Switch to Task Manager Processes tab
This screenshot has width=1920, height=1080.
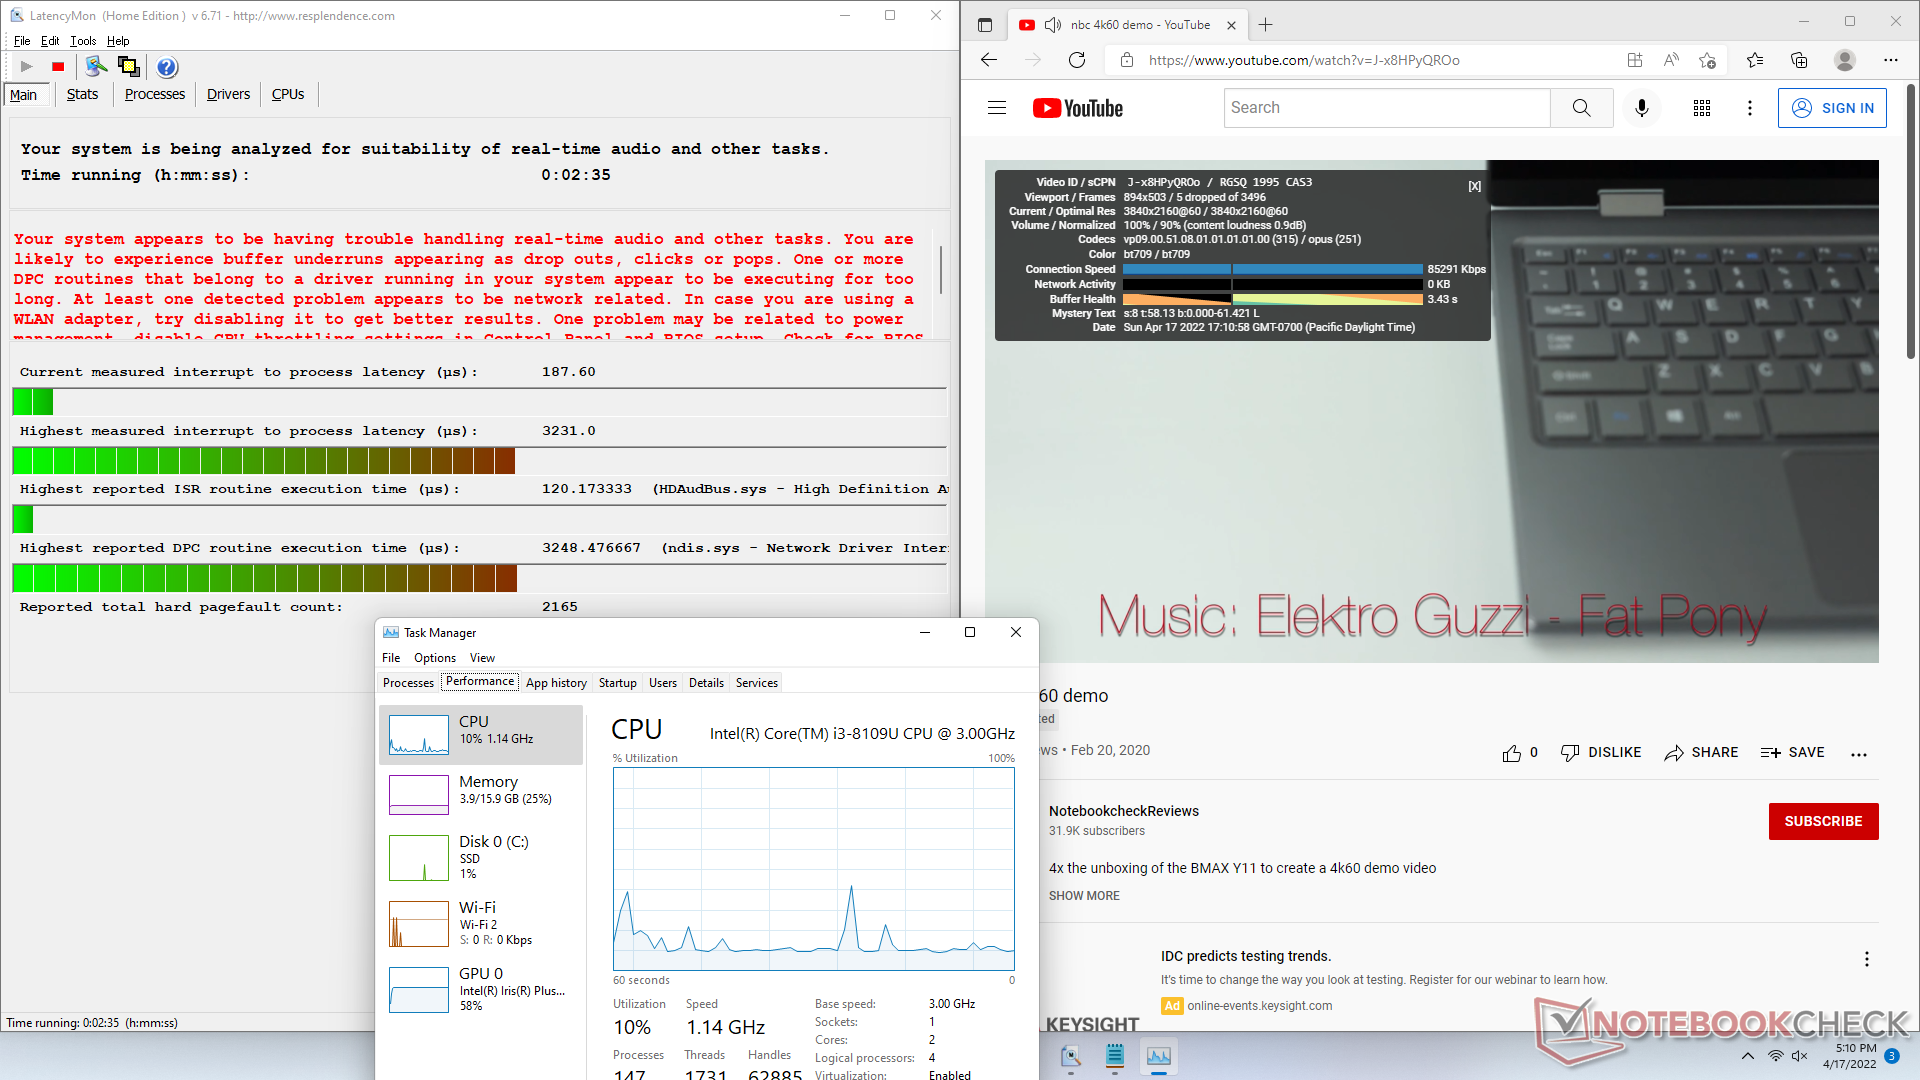coord(408,683)
